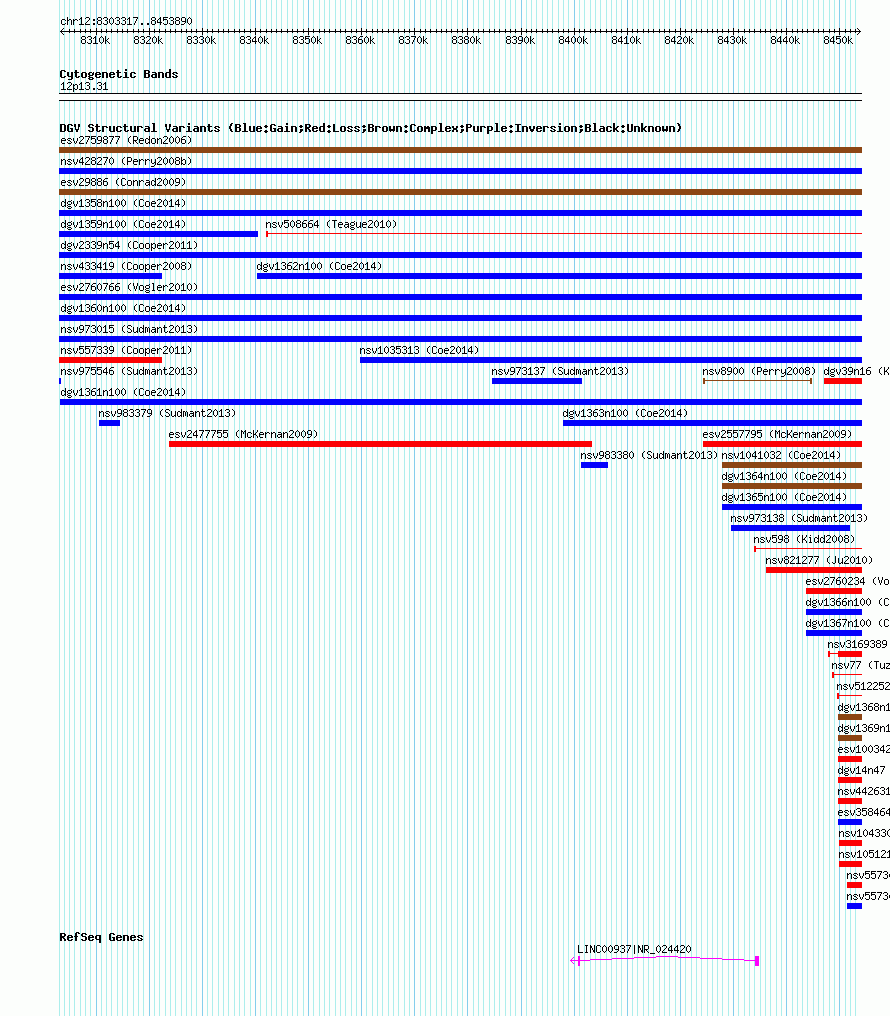
Task: Select the Cytogenetic Bands track title
Action: click(119, 74)
